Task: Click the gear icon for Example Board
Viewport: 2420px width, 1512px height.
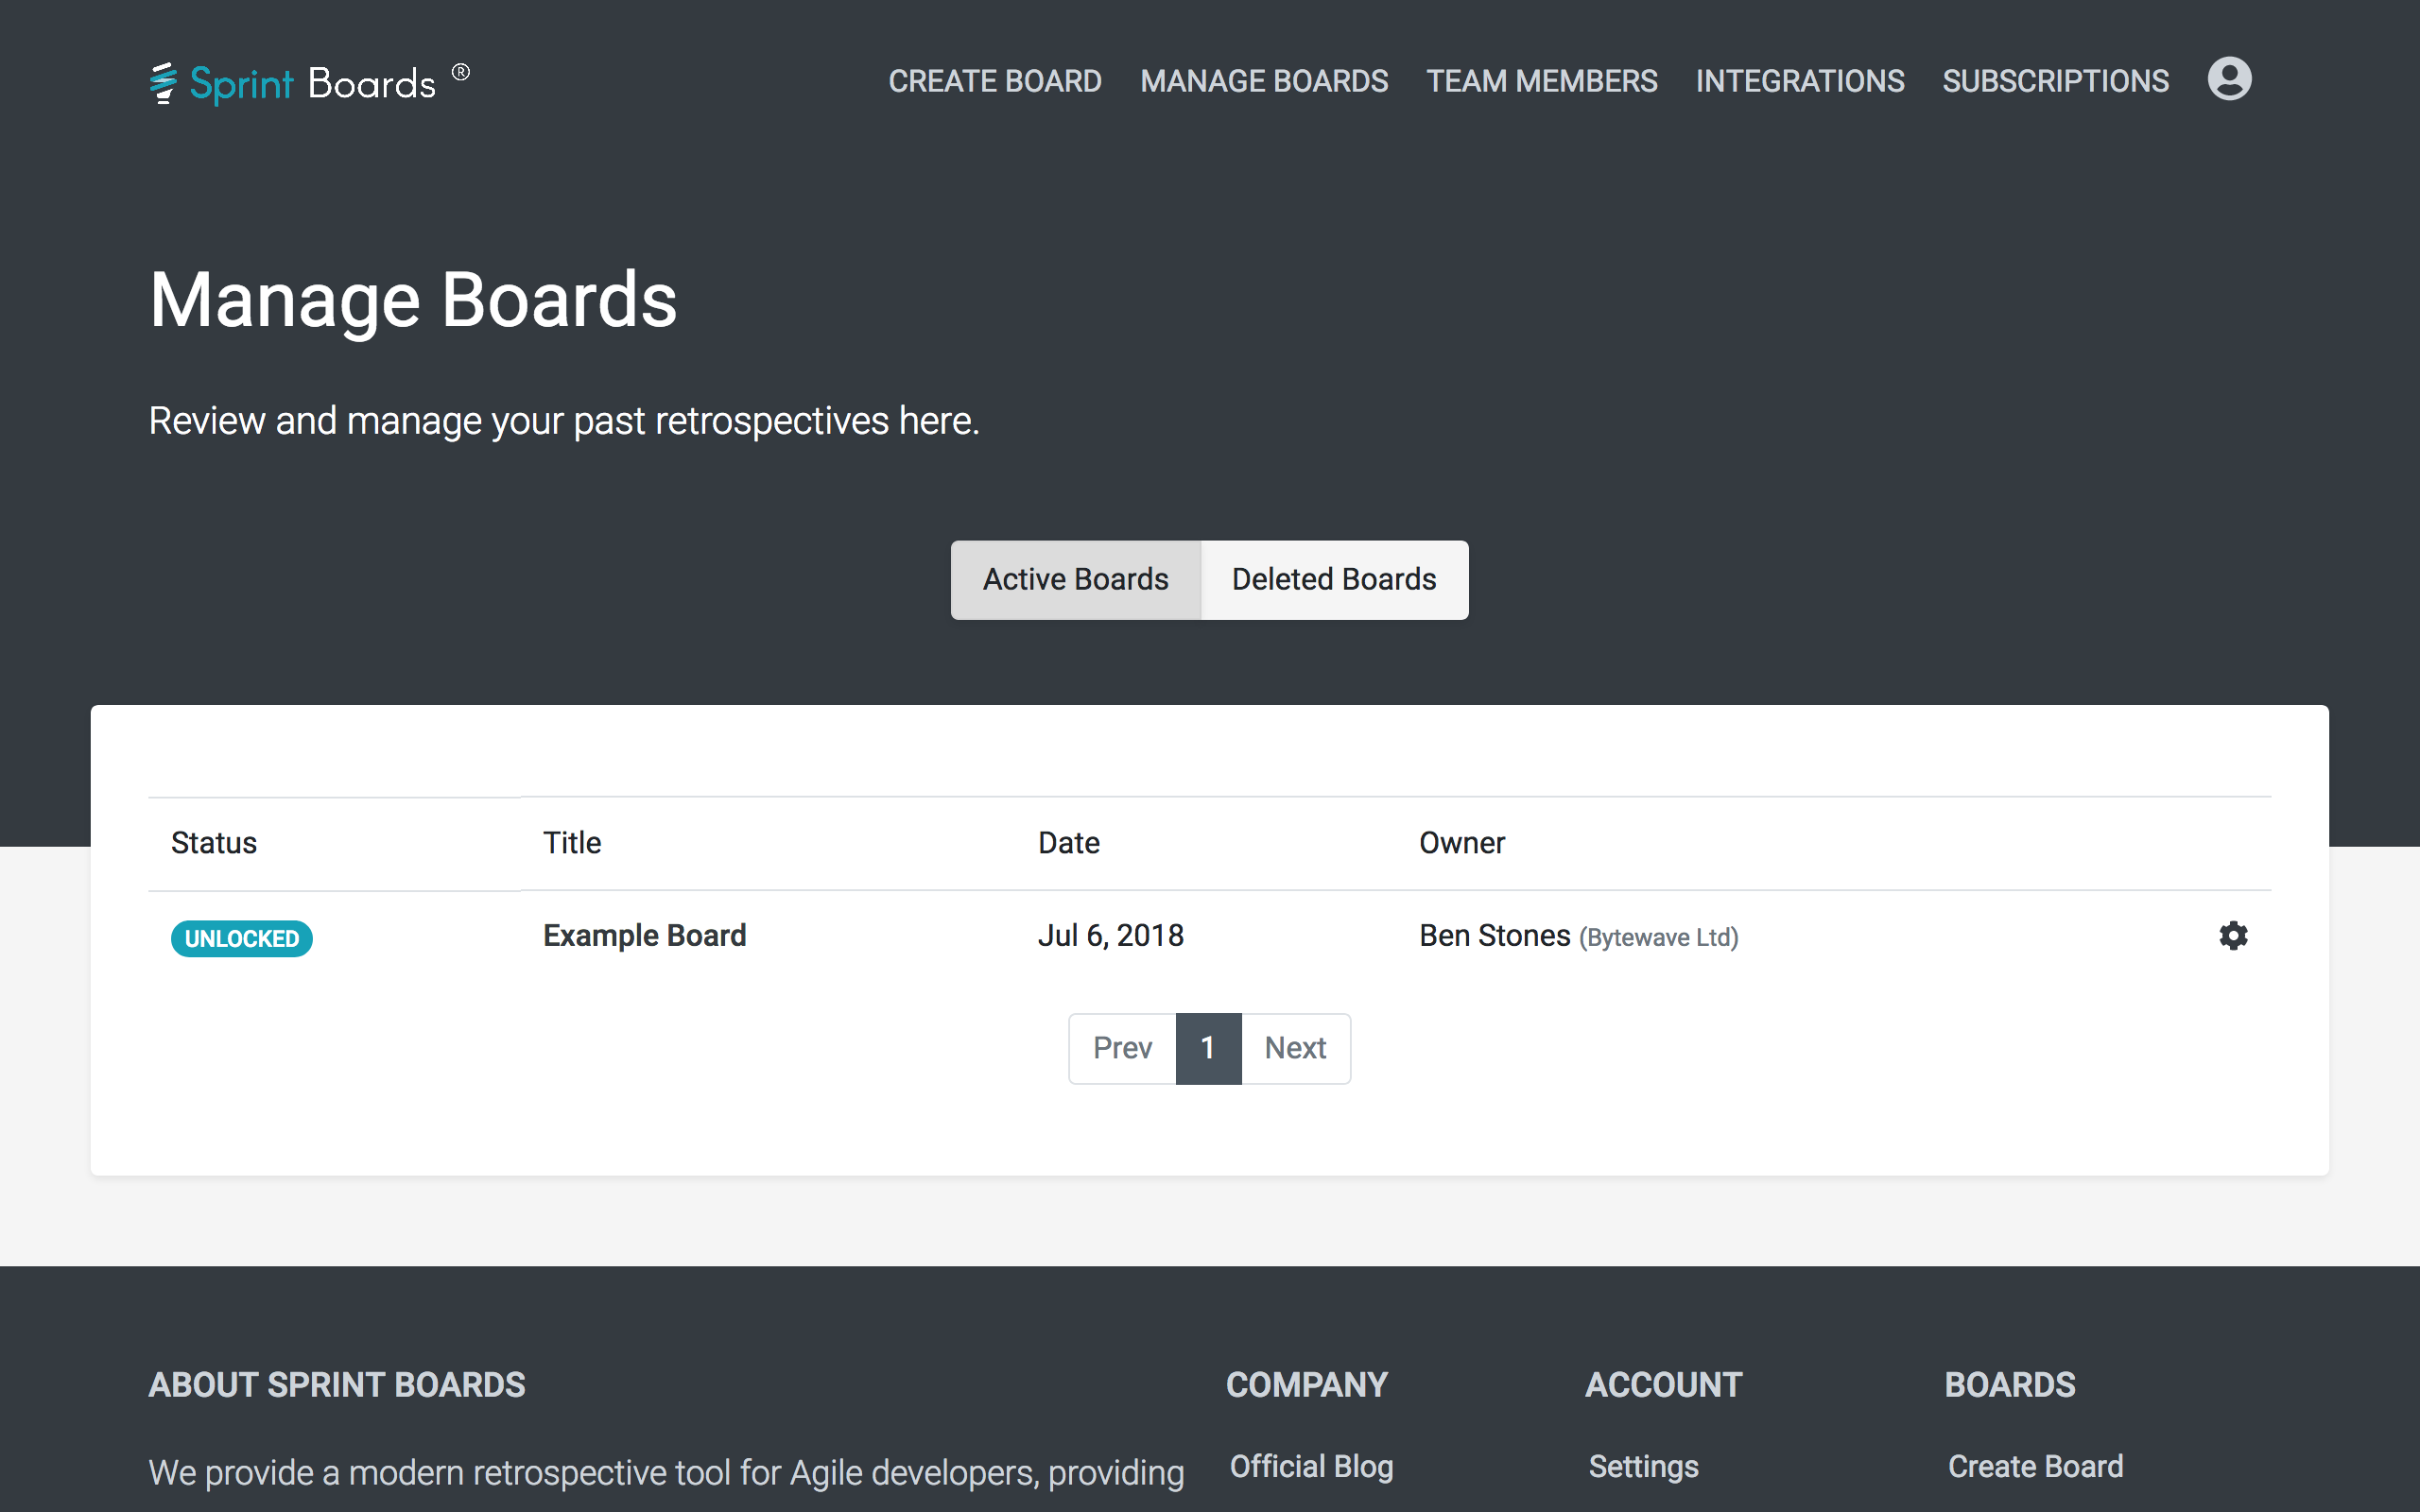Action: pos(2232,936)
